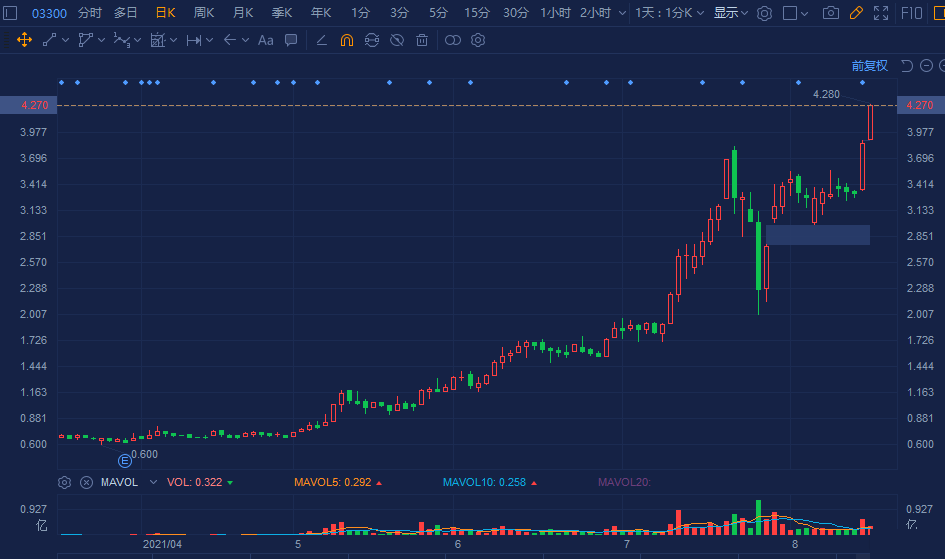The image size is (945, 559).
Task: Select the range ruler tool
Action: pos(193,40)
